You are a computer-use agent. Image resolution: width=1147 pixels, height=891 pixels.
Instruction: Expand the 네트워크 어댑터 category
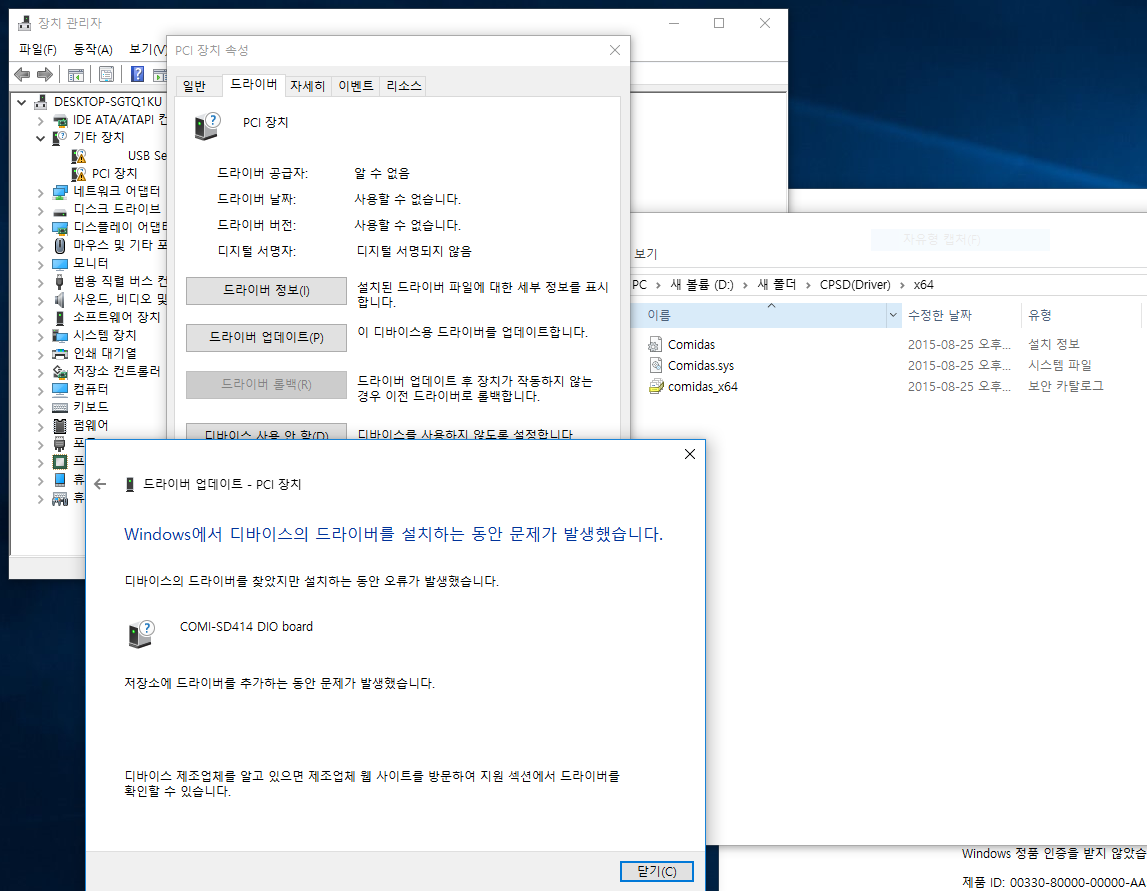(40, 192)
